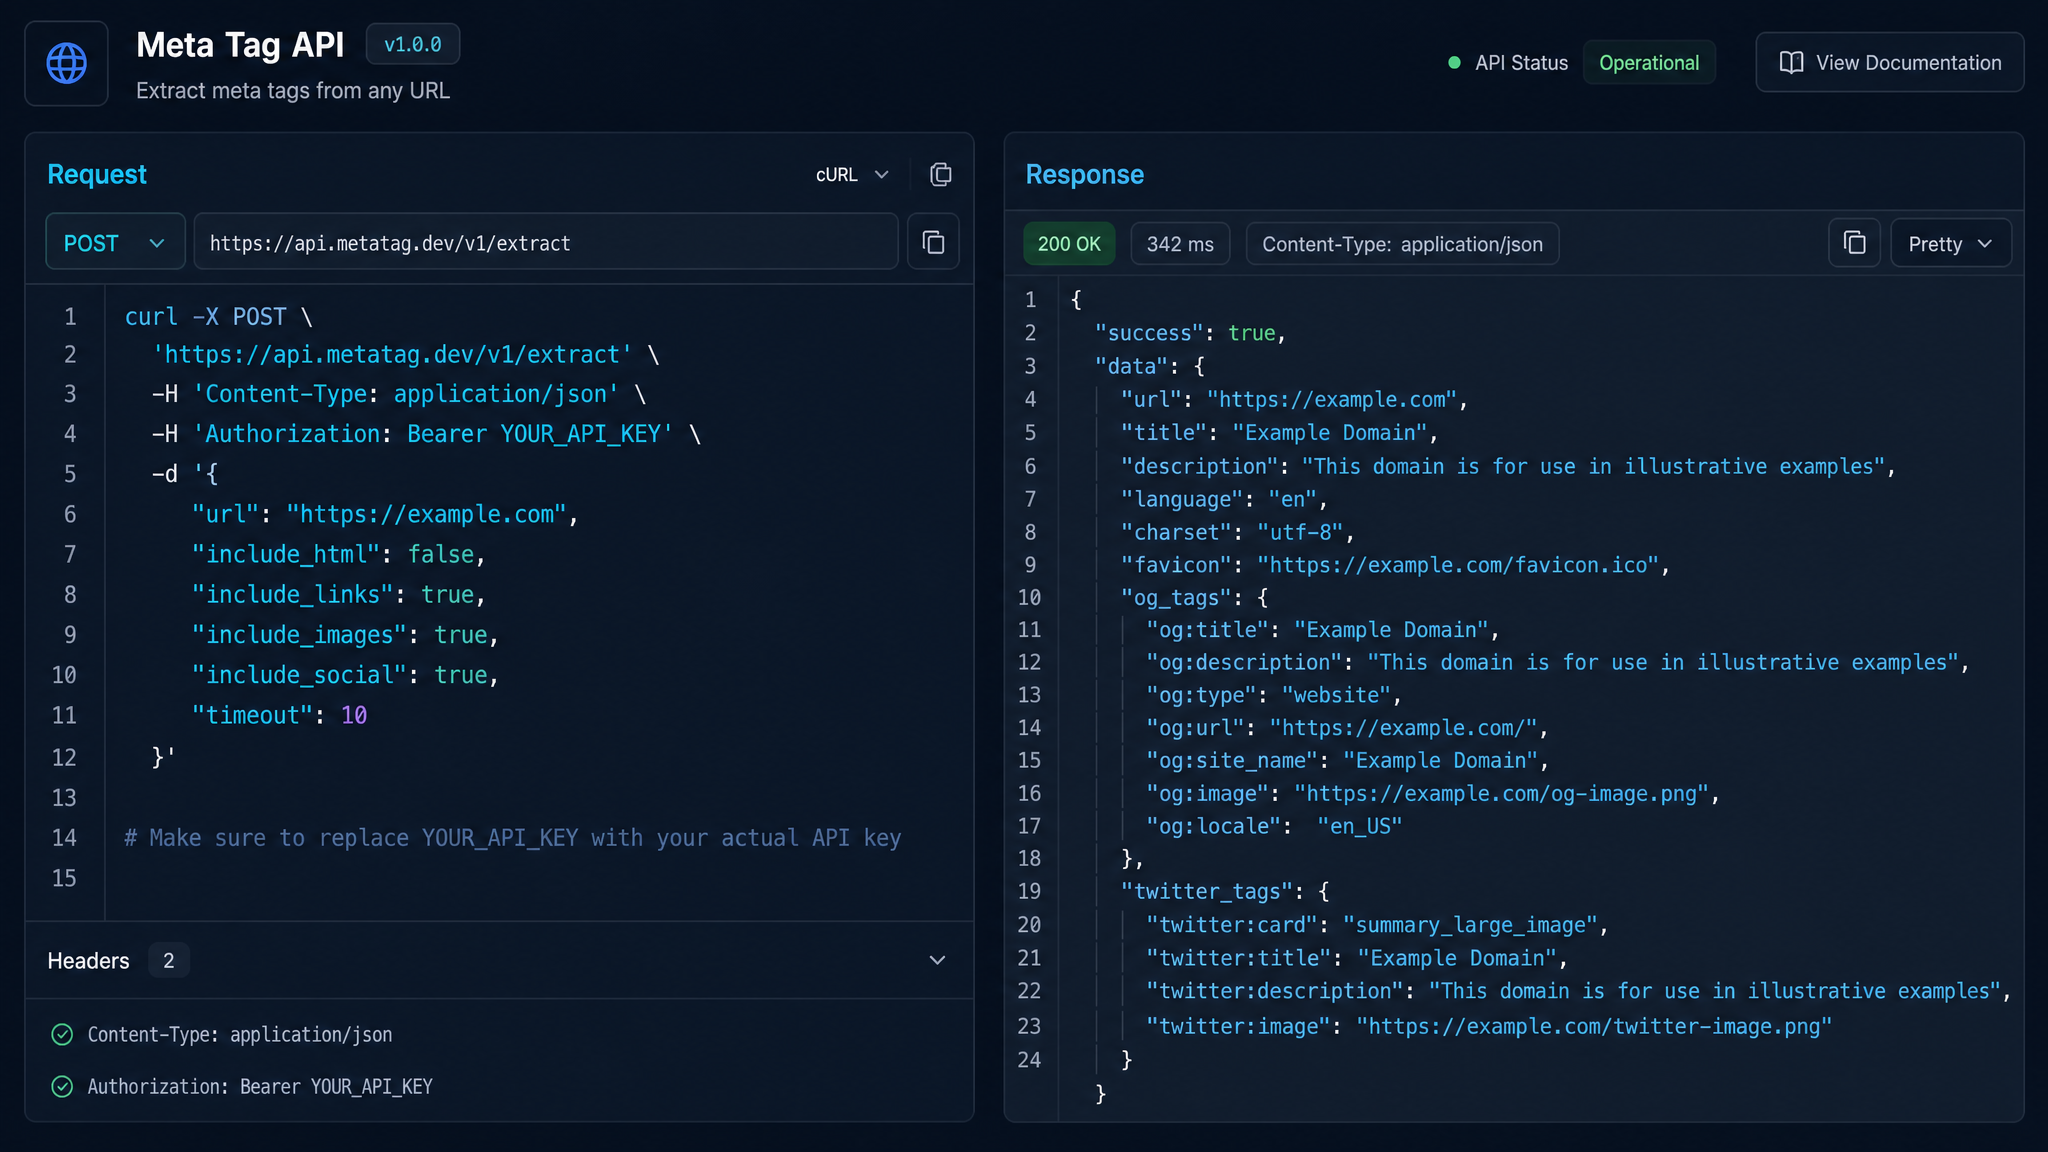Copy the request code snippet icon

pos(940,174)
